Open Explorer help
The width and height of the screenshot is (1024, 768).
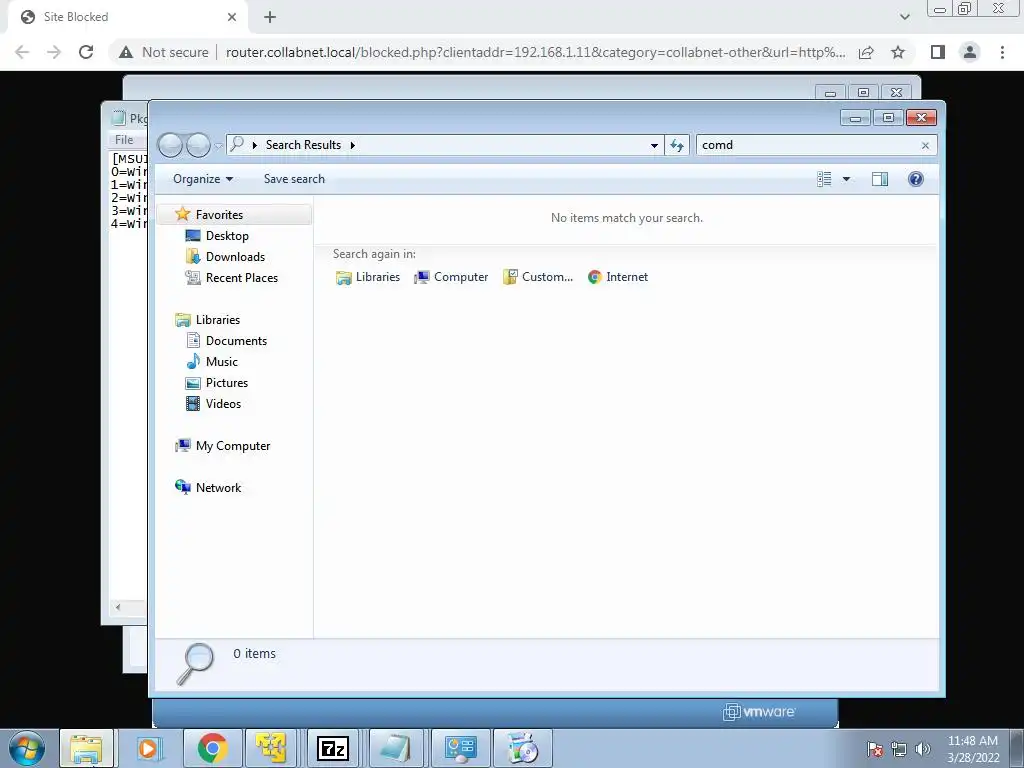[916, 179]
